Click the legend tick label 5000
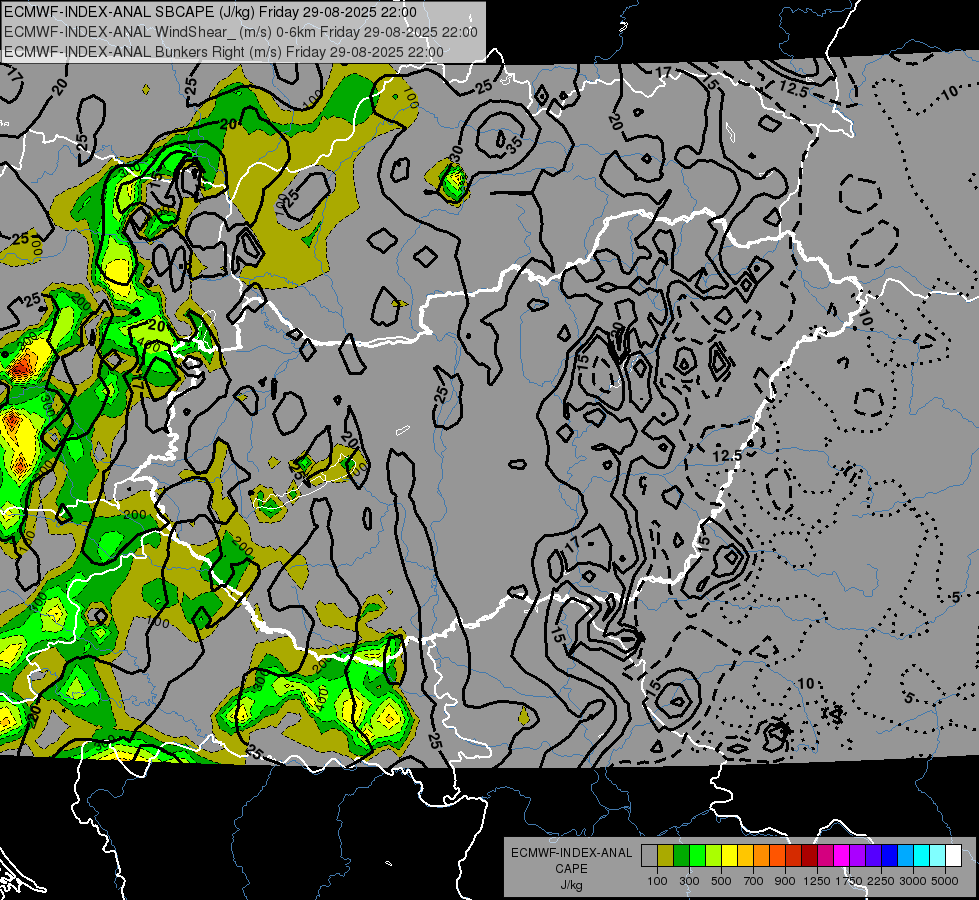The image size is (979, 900). click(x=945, y=881)
